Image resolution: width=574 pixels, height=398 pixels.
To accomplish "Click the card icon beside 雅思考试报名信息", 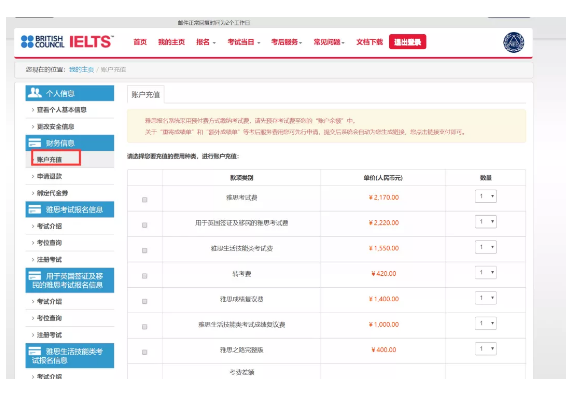I will [x=35, y=209].
